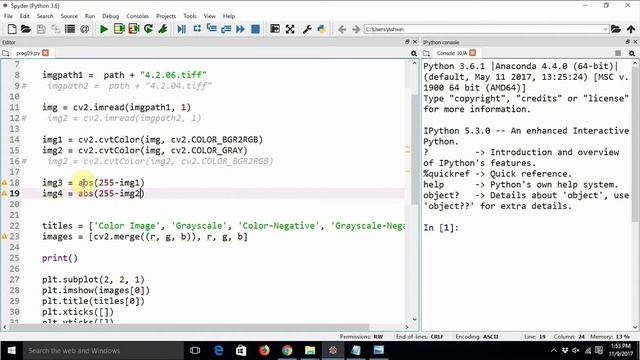The width and height of the screenshot is (640, 360).
Task: Run the file with the green play button
Action: point(104,29)
